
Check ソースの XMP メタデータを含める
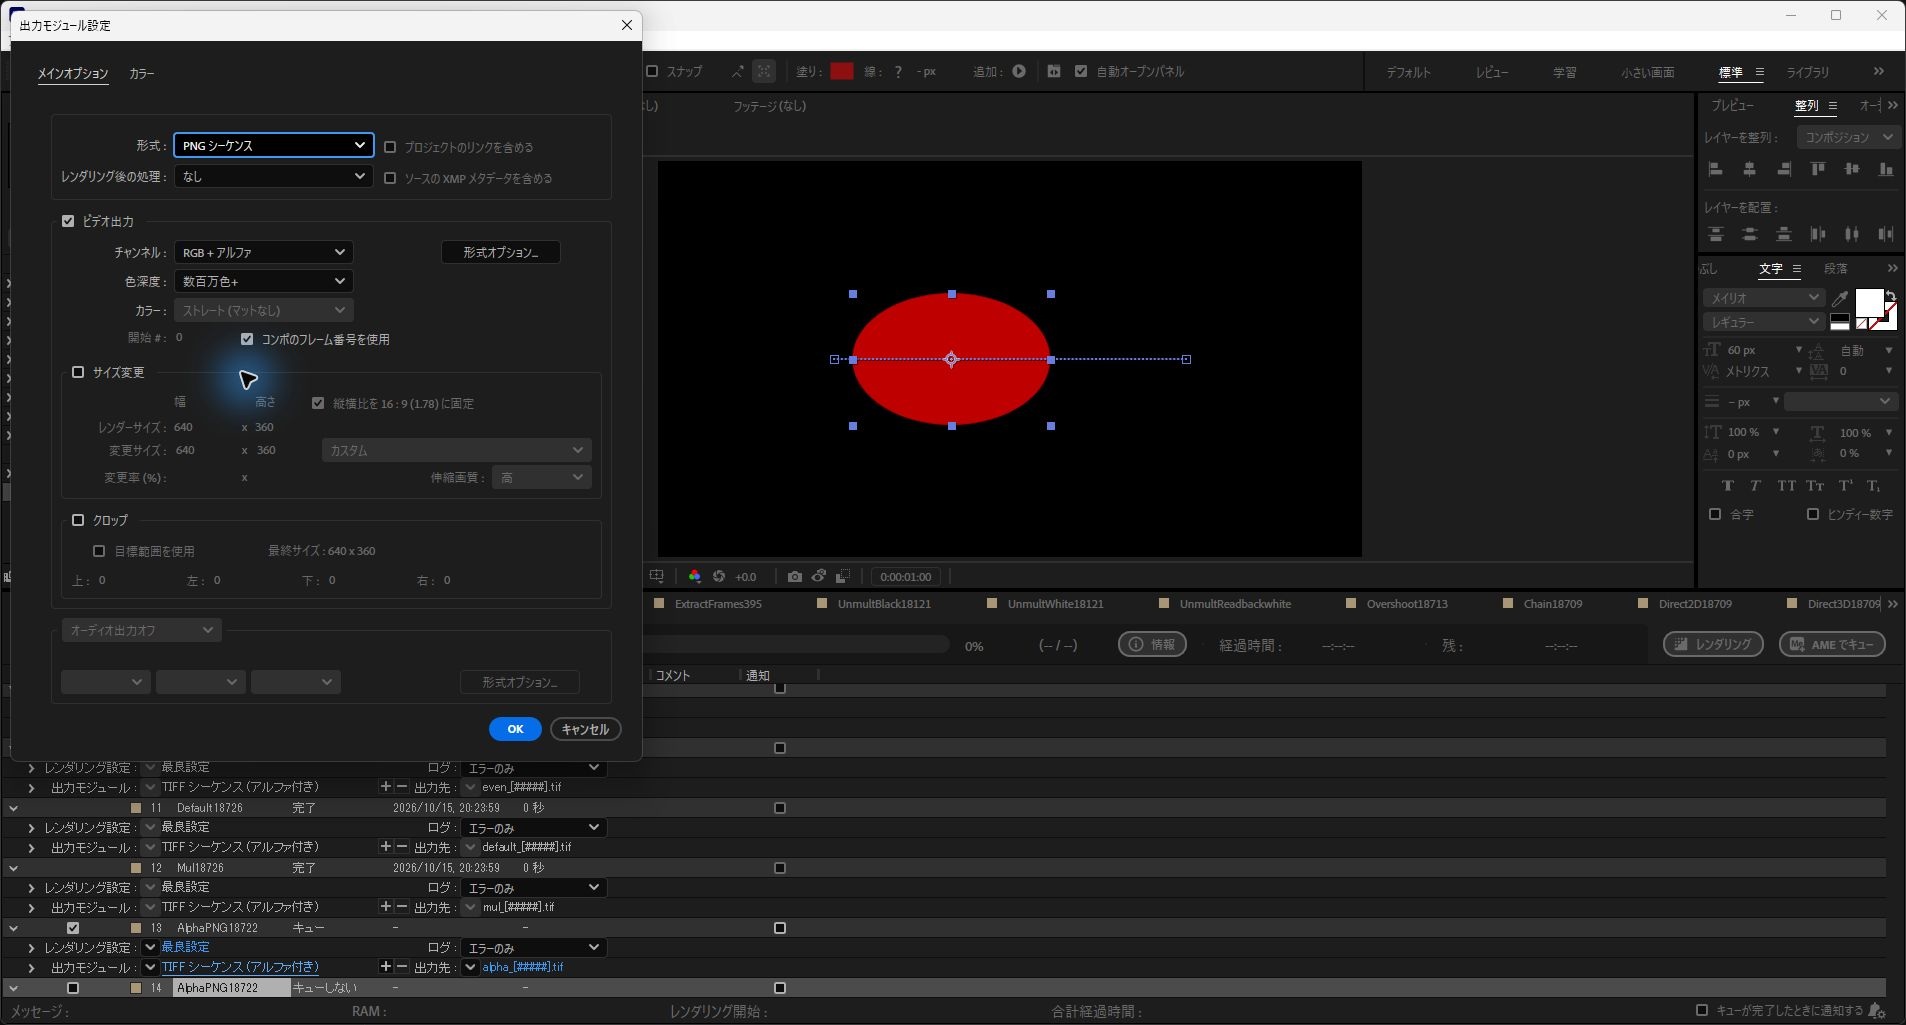[390, 178]
